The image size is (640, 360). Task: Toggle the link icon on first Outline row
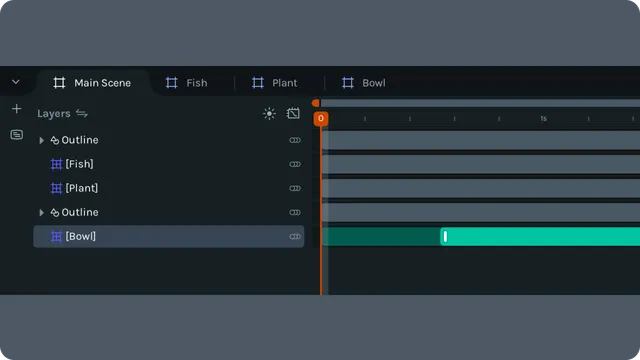(295, 140)
